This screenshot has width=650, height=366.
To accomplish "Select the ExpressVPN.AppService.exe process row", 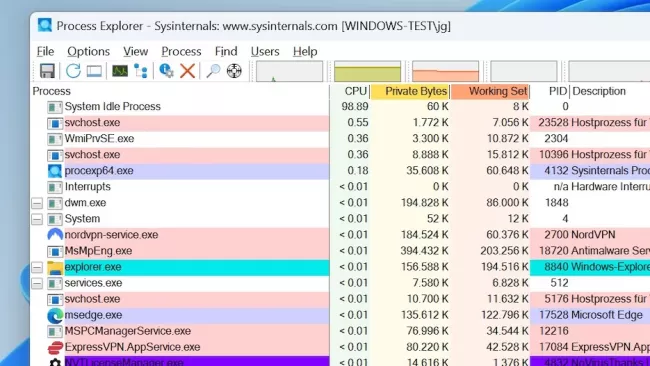I will [340, 347].
